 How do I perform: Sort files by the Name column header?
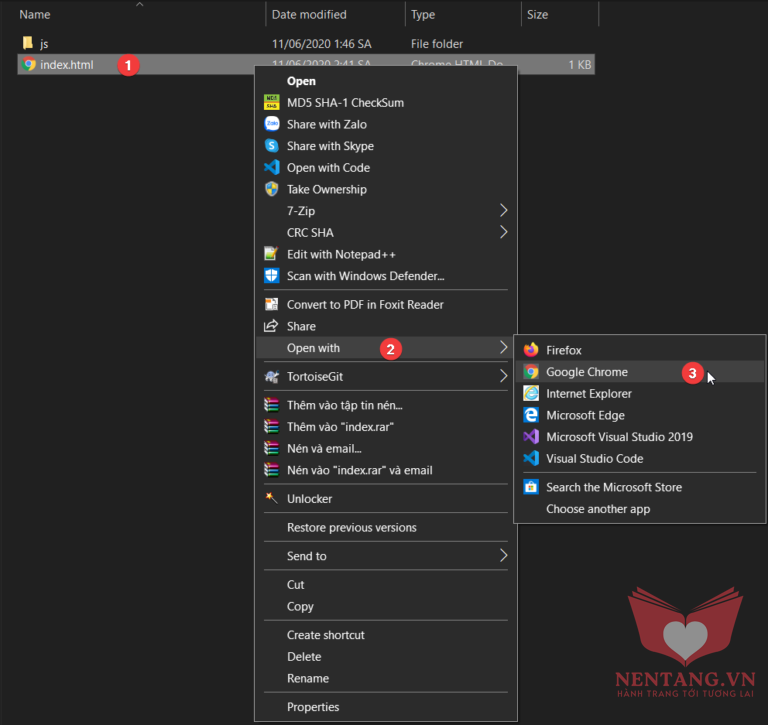(x=35, y=15)
